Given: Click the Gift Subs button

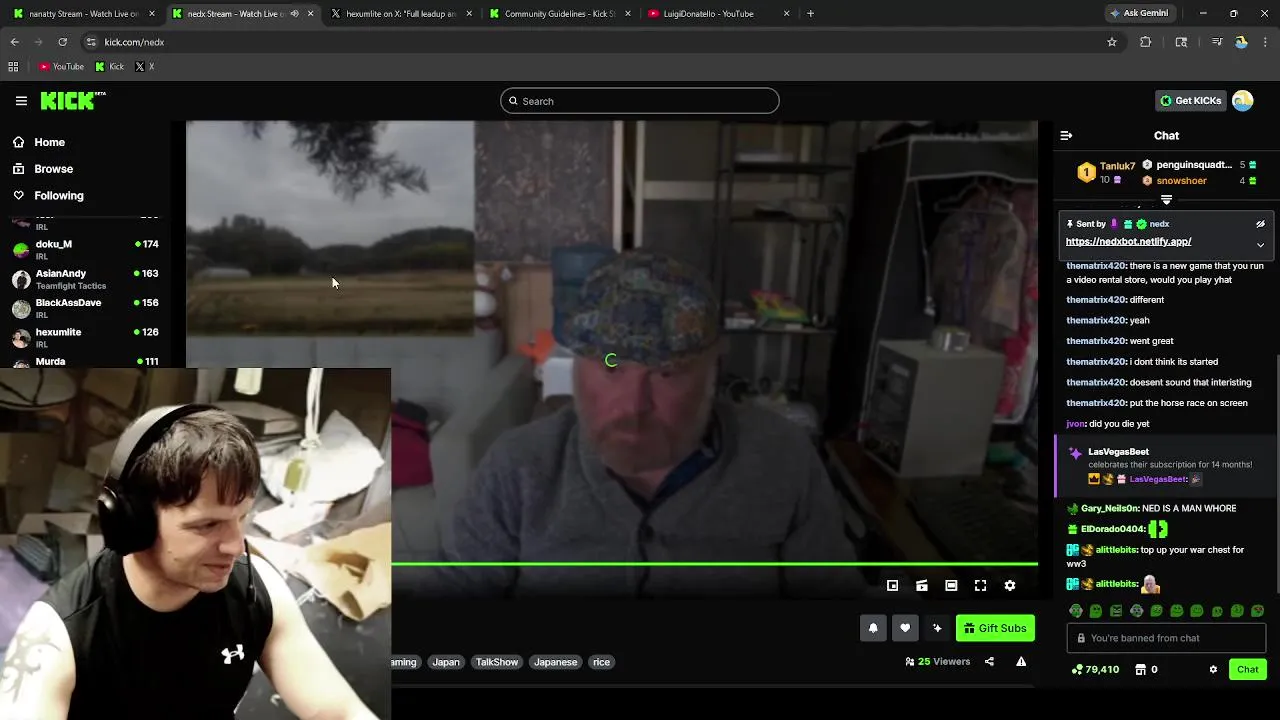Looking at the screenshot, I should point(995,628).
